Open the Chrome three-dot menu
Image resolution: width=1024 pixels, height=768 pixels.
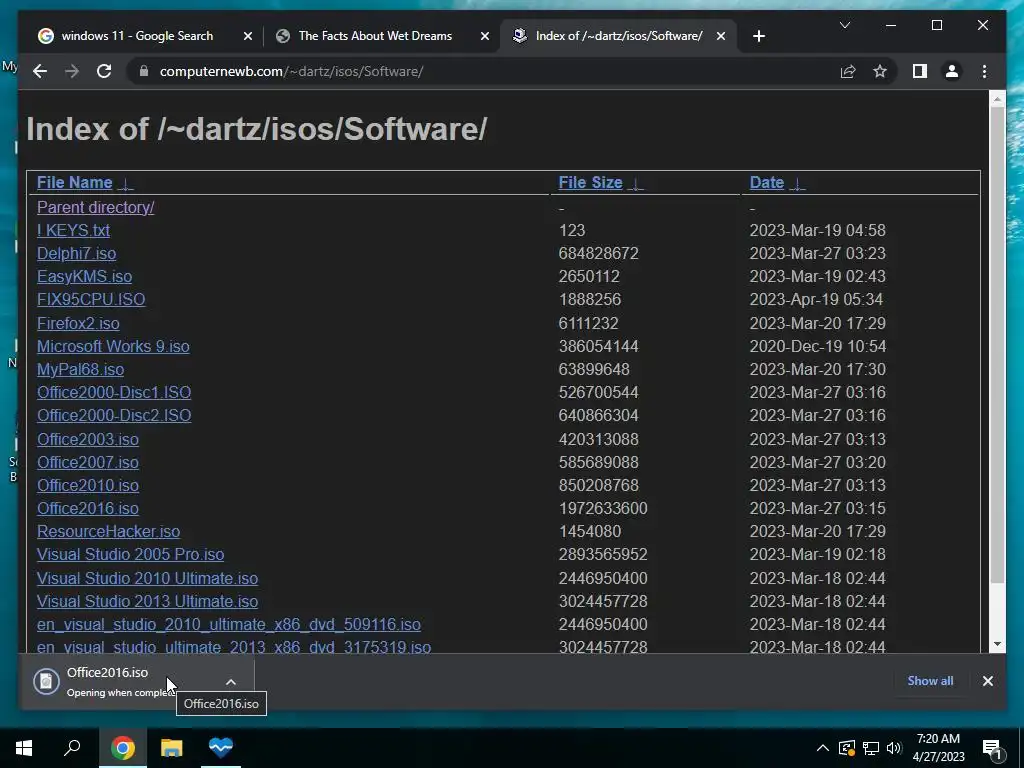pyautogui.click(x=984, y=71)
